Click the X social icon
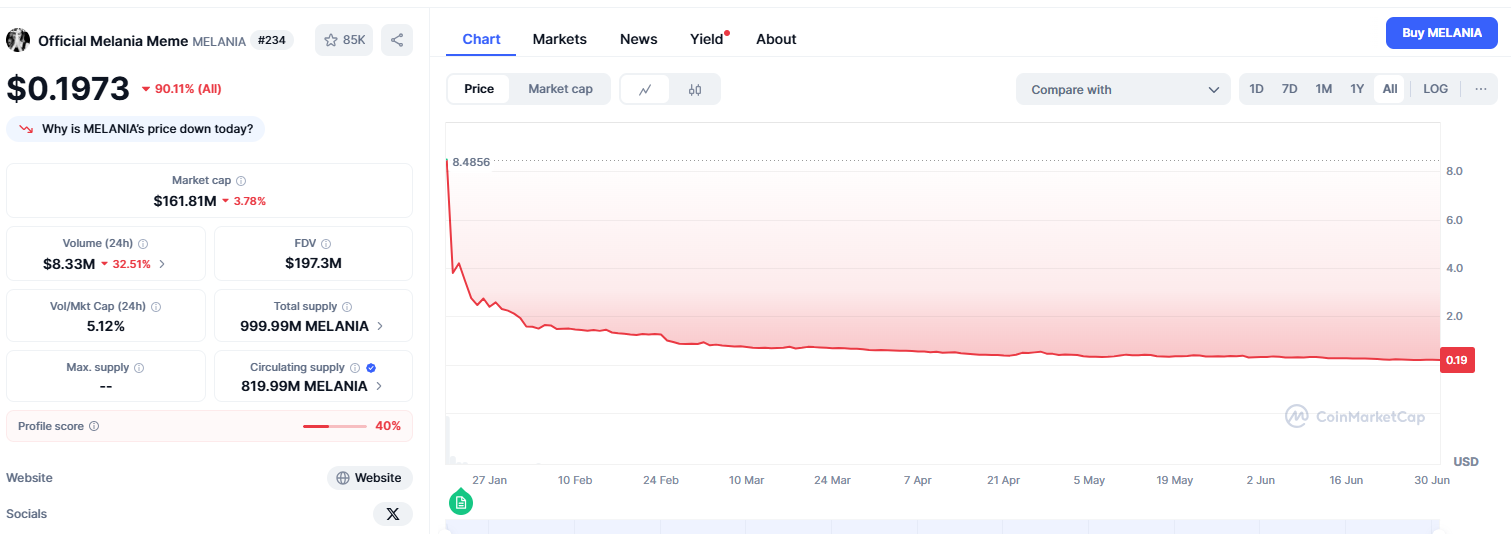Viewport: 1511px width, 534px height. click(x=392, y=514)
